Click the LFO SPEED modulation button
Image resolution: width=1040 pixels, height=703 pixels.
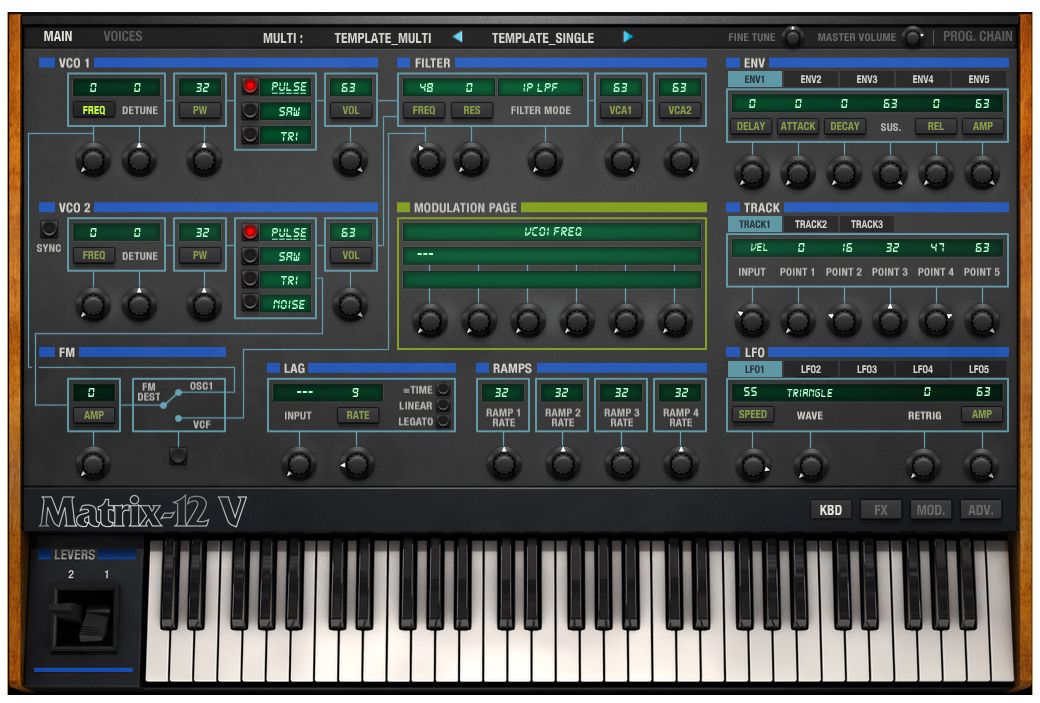tap(753, 415)
